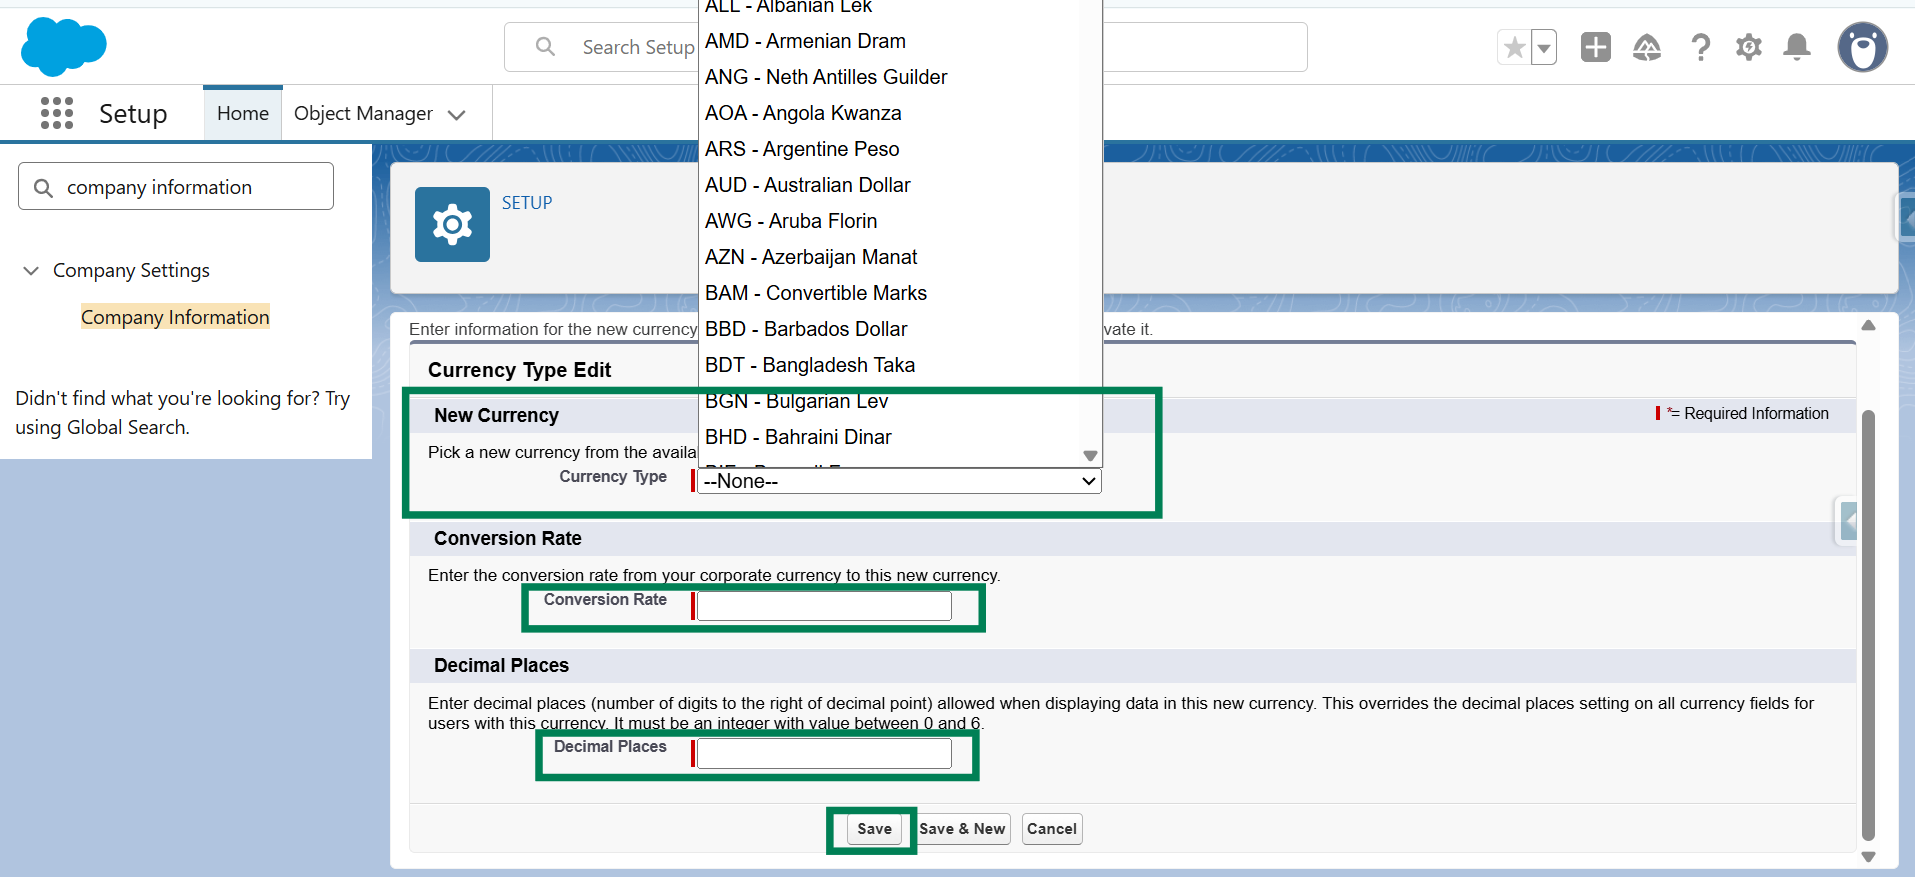
Task: Expand the Object Manager dropdown chevron
Action: click(457, 115)
